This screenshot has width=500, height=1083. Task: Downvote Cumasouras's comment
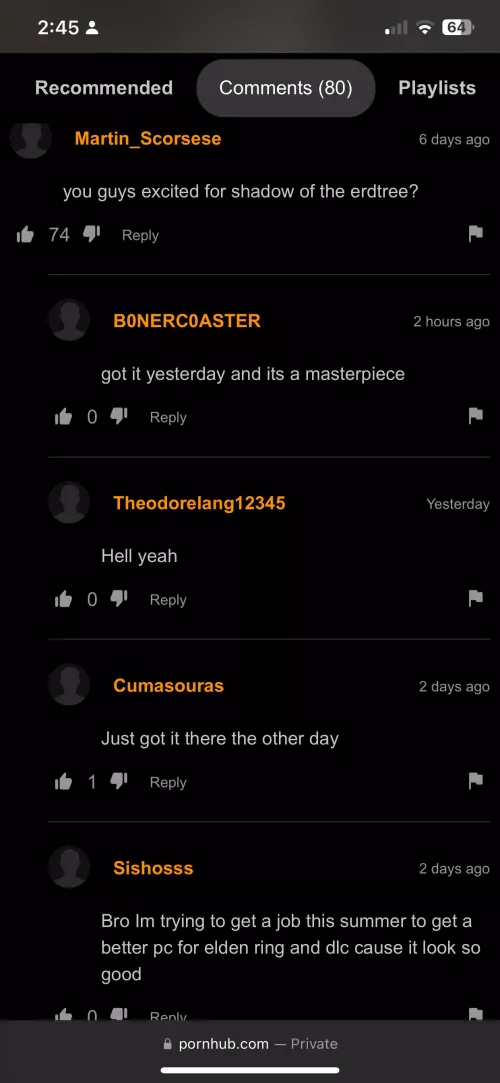119,782
